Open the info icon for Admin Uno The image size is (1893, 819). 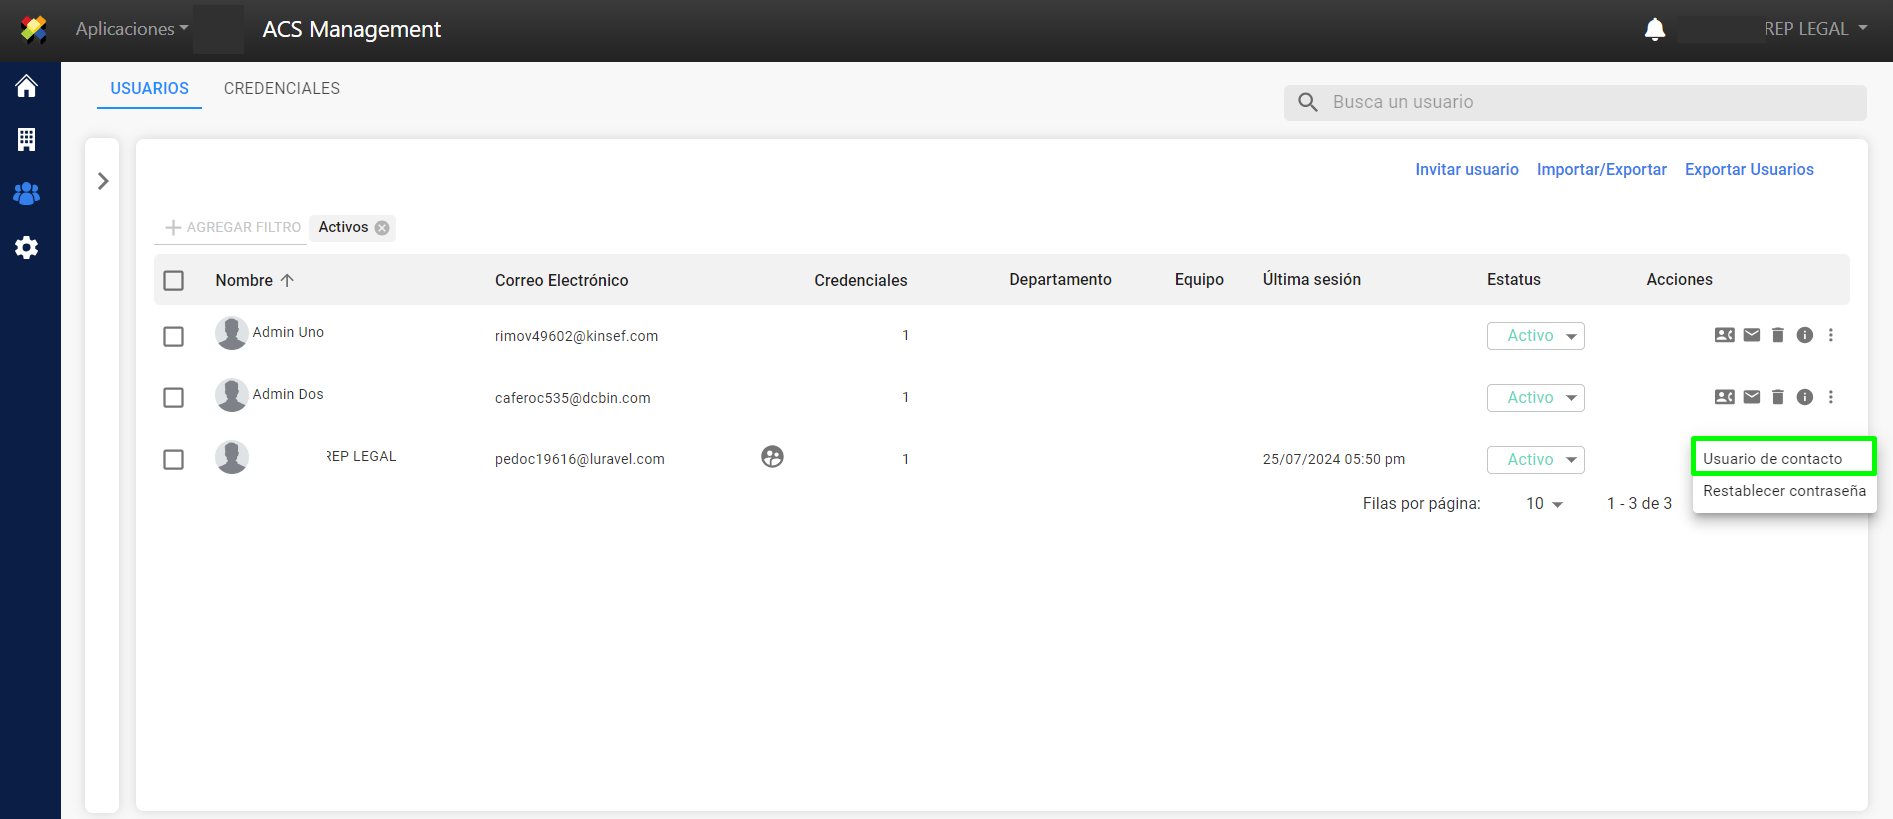tap(1805, 335)
